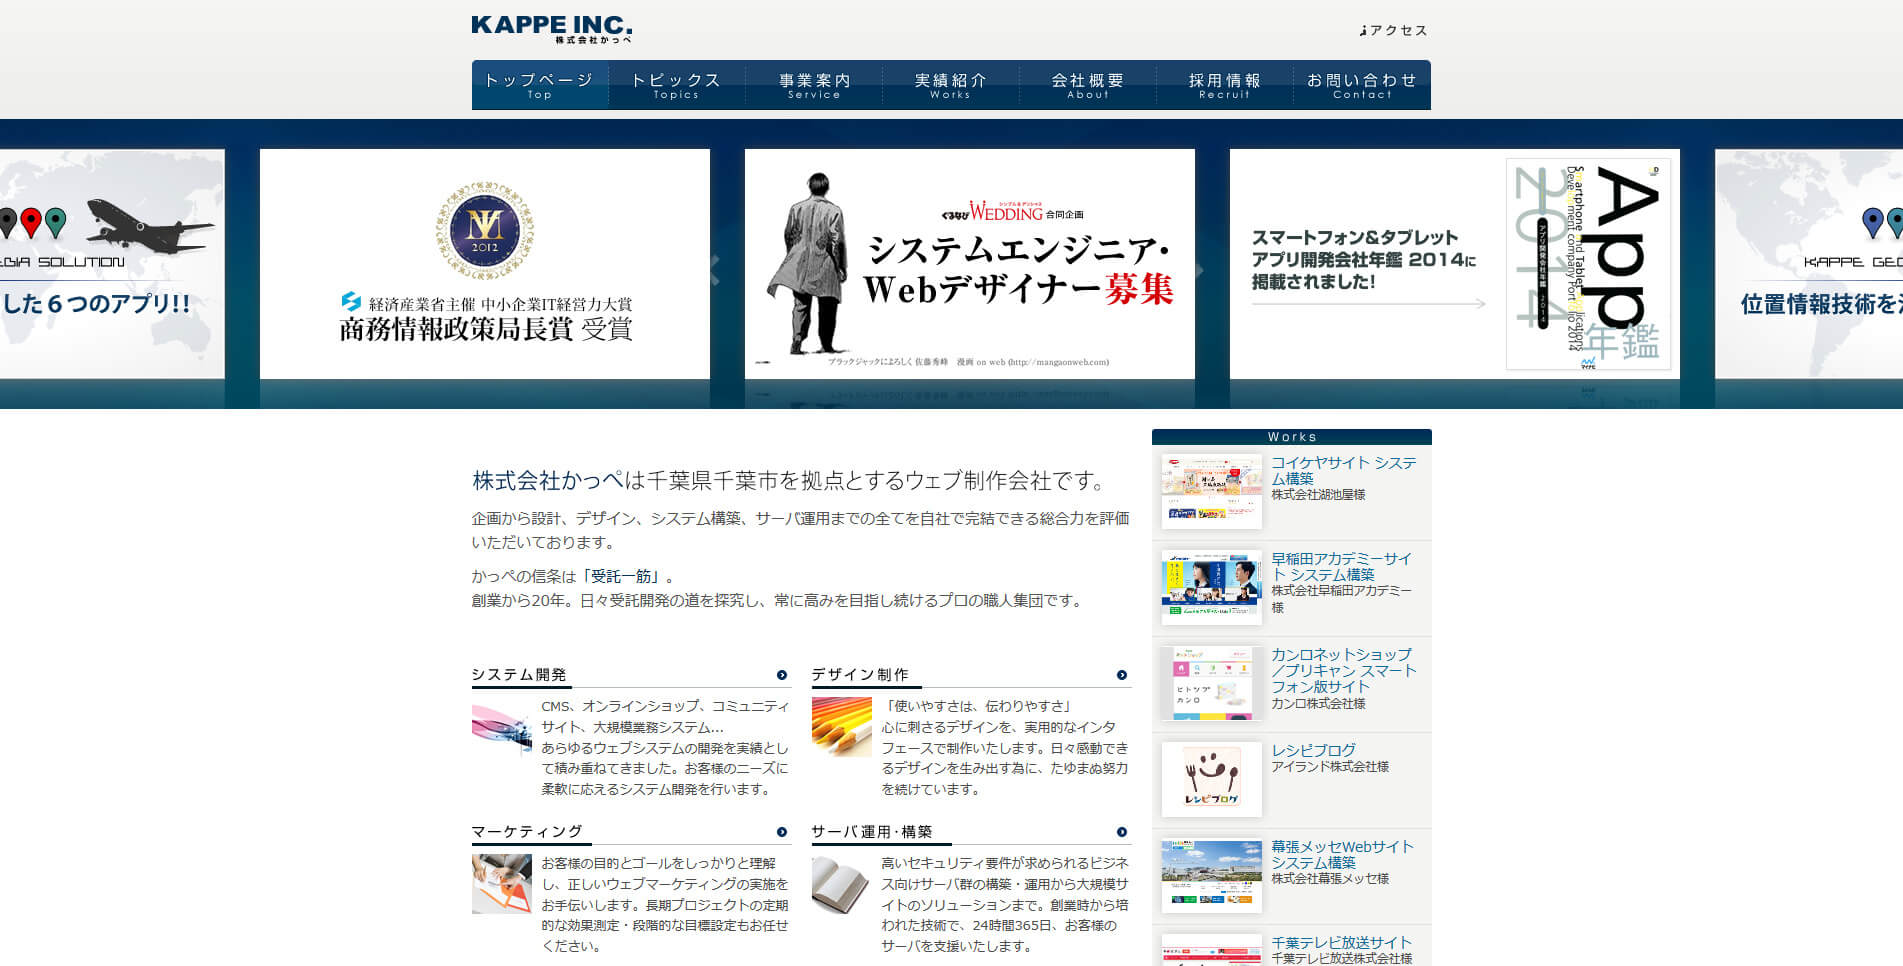The width and height of the screenshot is (1903, 966).
Task: Open the 採用情報 Recruit menu
Action: pyautogui.click(x=1225, y=85)
